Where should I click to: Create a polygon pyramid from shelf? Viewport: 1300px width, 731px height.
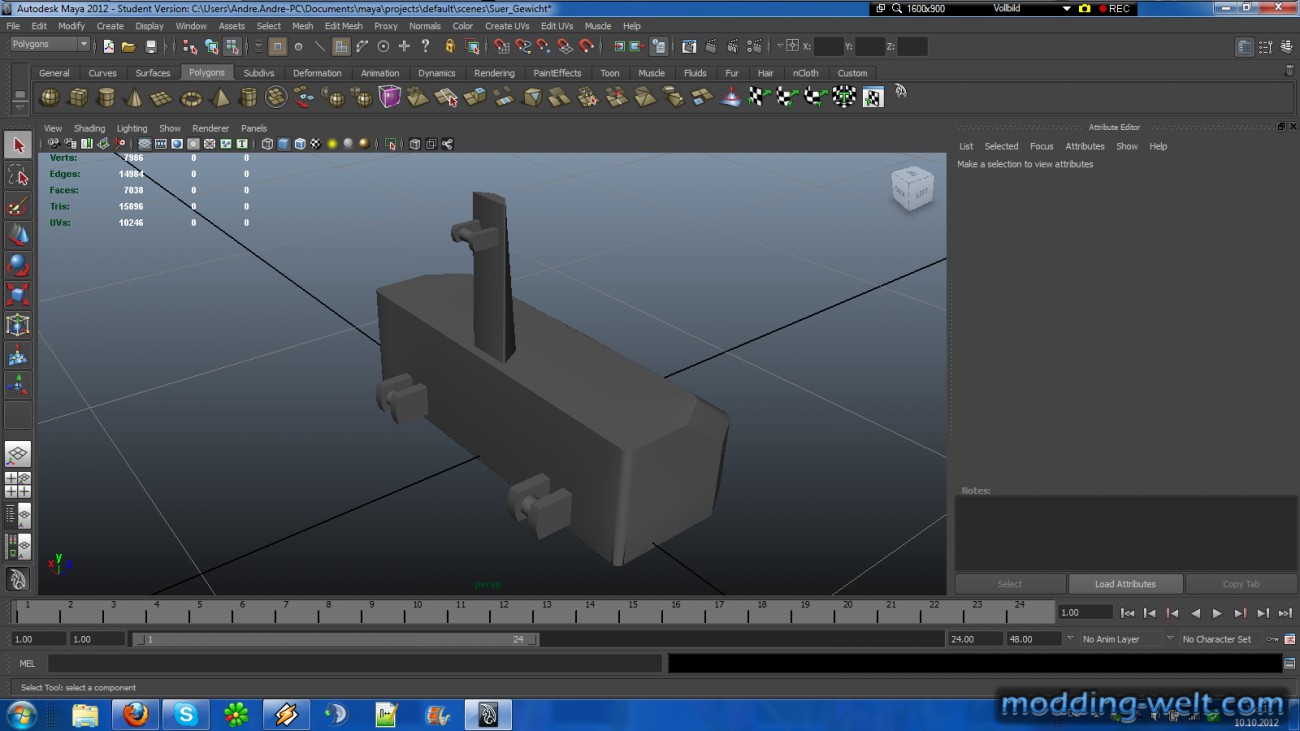220,97
